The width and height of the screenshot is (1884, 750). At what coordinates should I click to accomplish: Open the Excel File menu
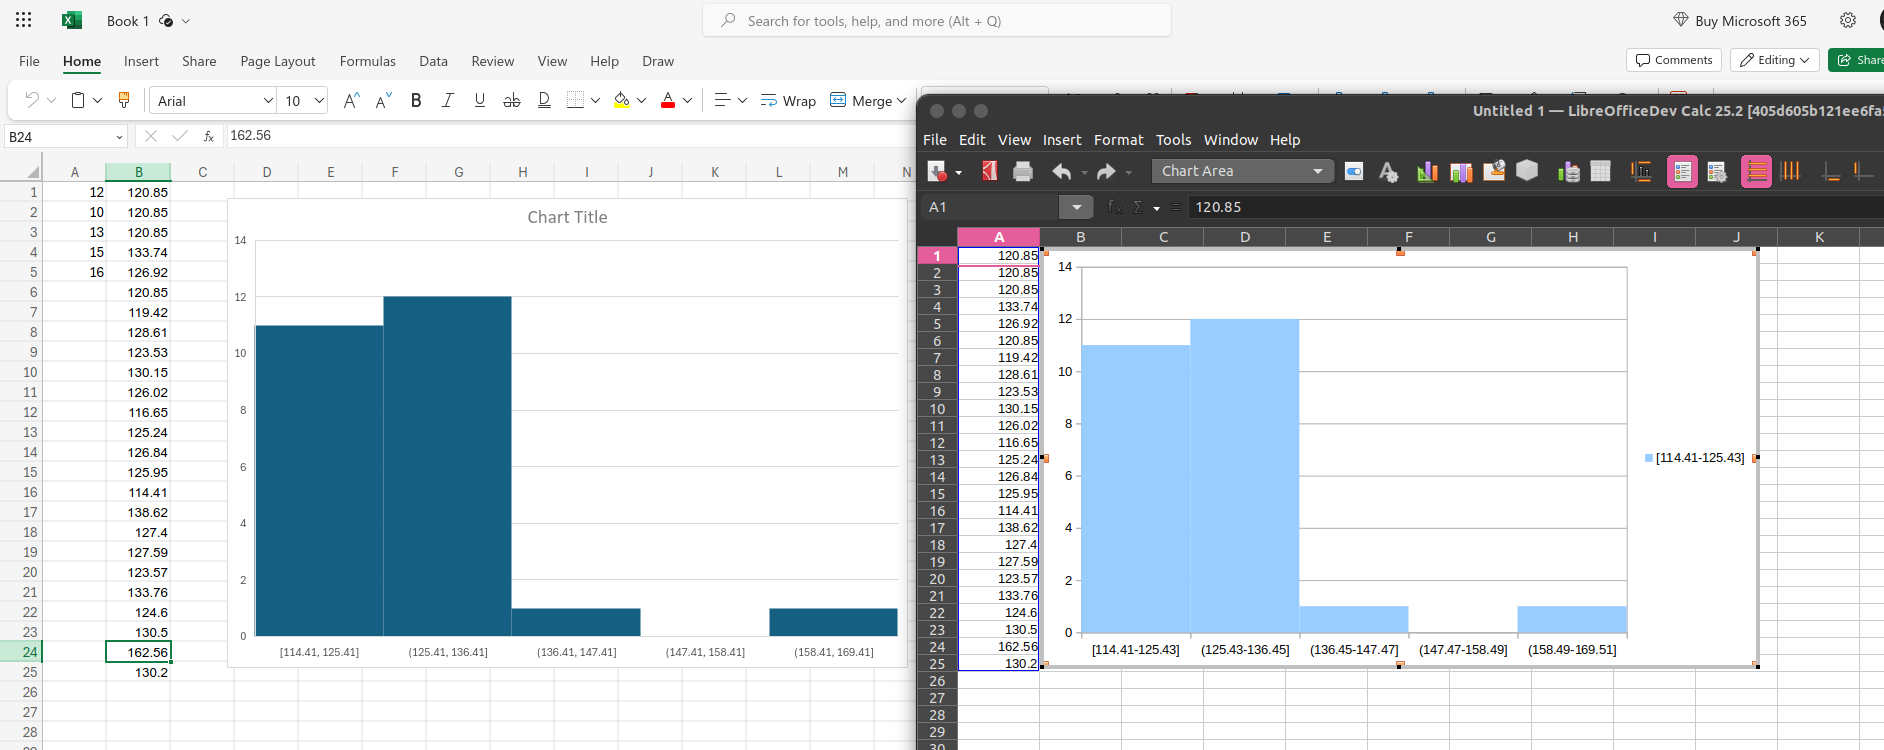[x=29, y=61]
